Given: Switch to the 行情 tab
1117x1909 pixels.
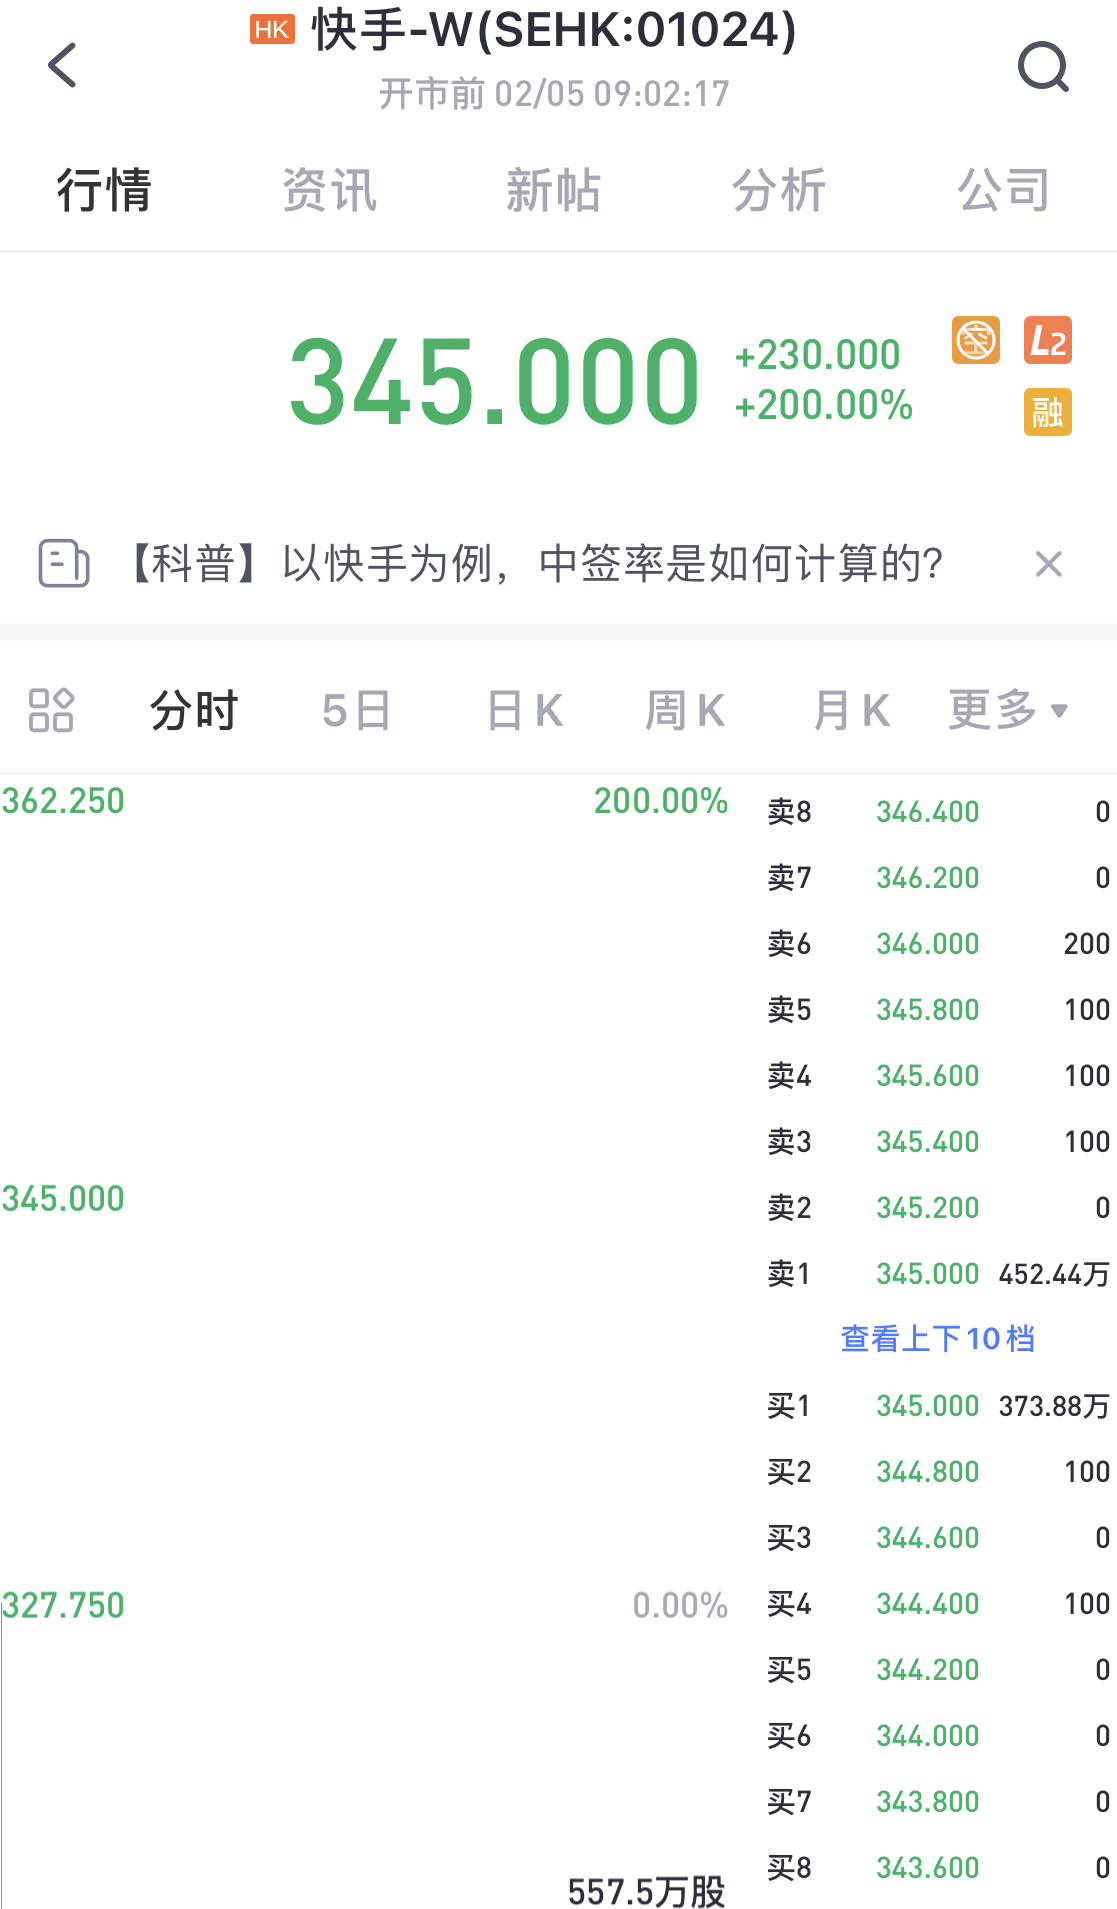Looking at the screenshot, I should [104, 190].
